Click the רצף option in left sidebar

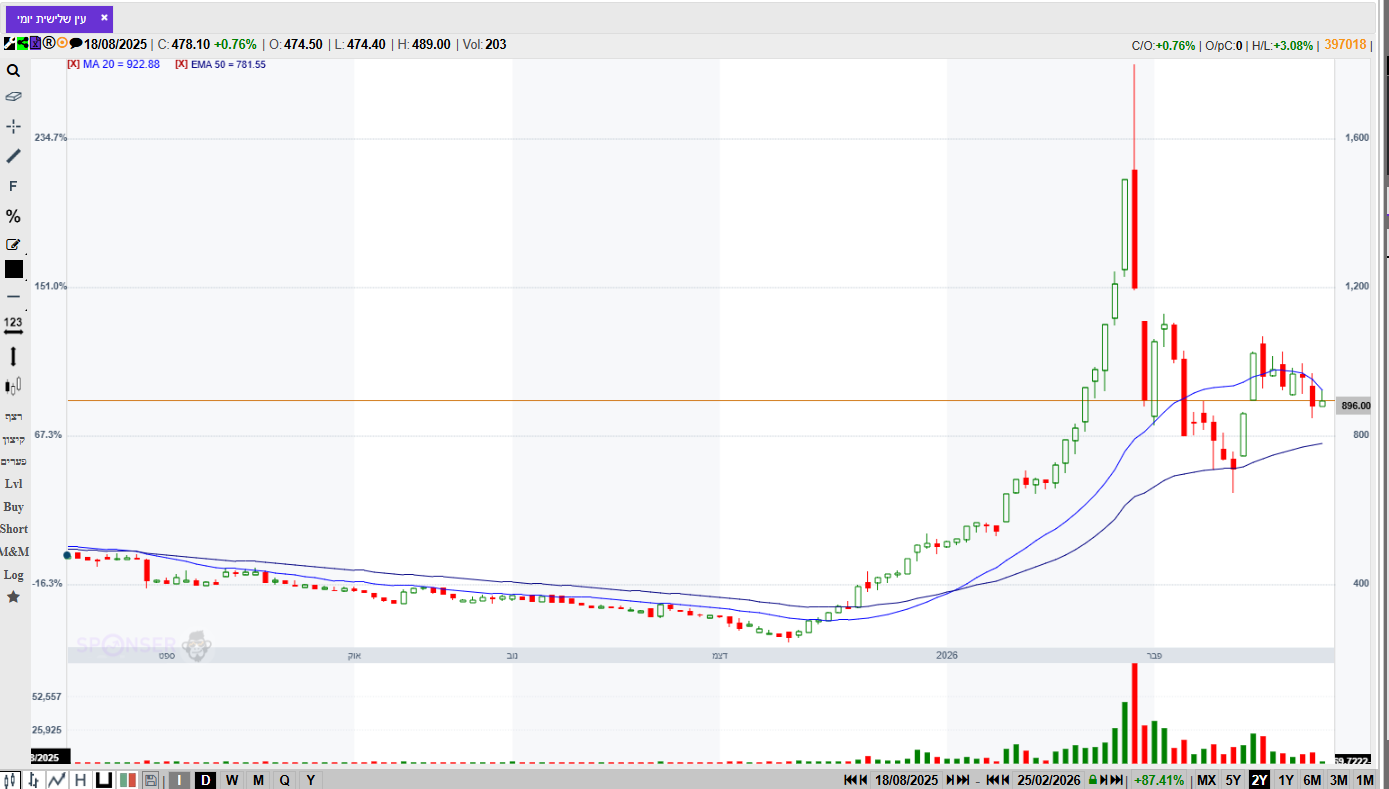point(13,416)
